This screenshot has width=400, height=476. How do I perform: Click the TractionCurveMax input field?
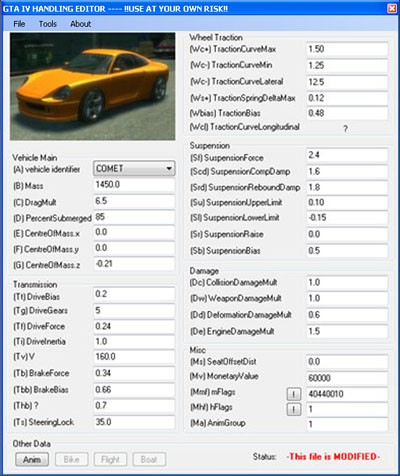[x=347, y=49]
